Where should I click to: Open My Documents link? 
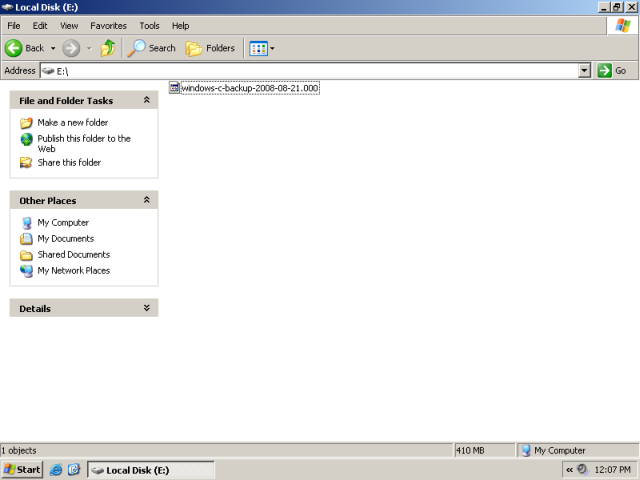66,238
